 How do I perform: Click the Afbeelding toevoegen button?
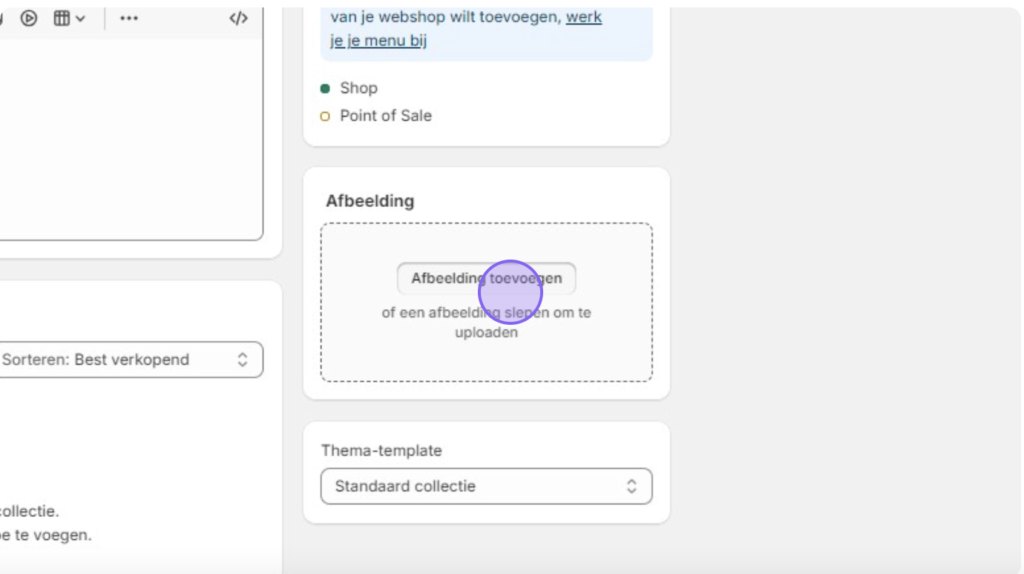coord(486,278)
